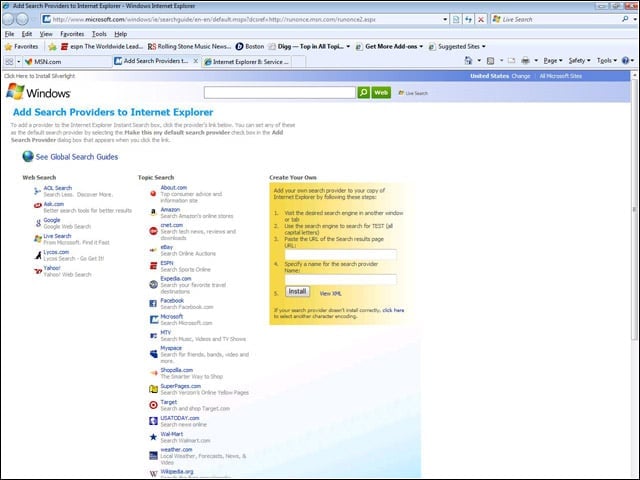Click the green search magnifier button on the page
The image size is (640, 480).
pyautogui.click(x=364, y=93)
